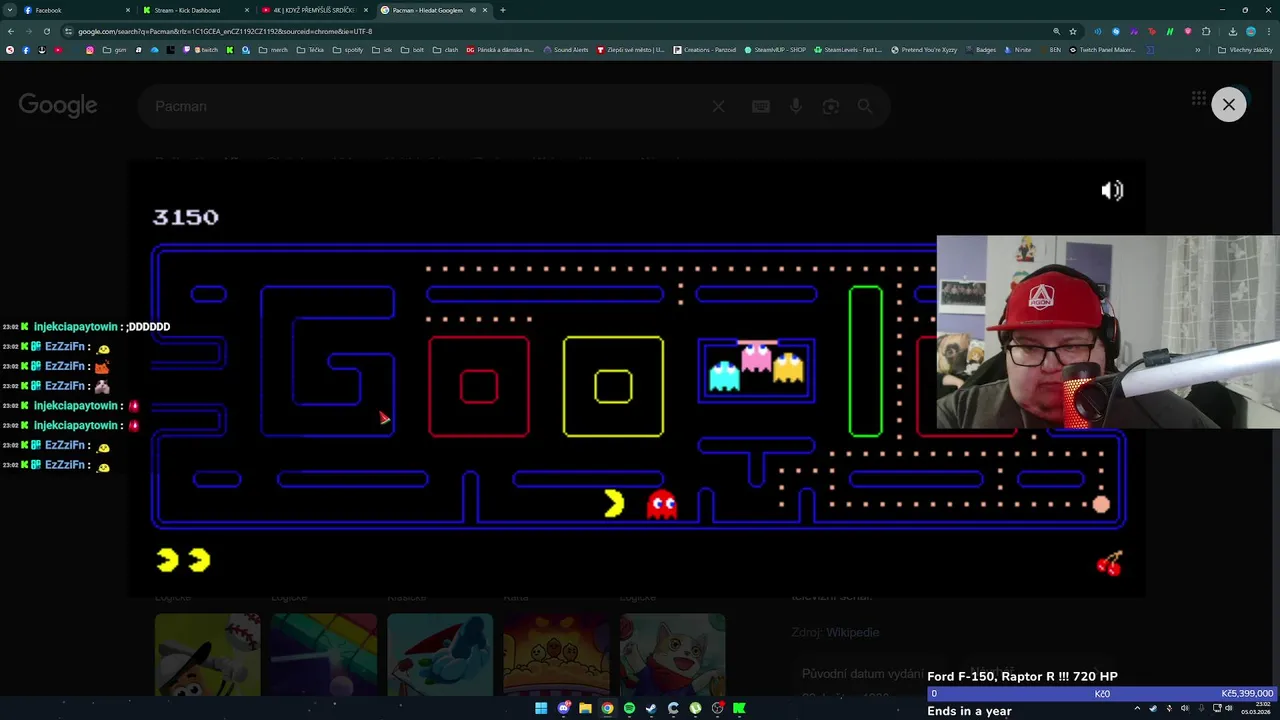This screenshot has height=720, width=1280.
Task: Open the Sound Alerts bookmark
Action: click(566, 49)
